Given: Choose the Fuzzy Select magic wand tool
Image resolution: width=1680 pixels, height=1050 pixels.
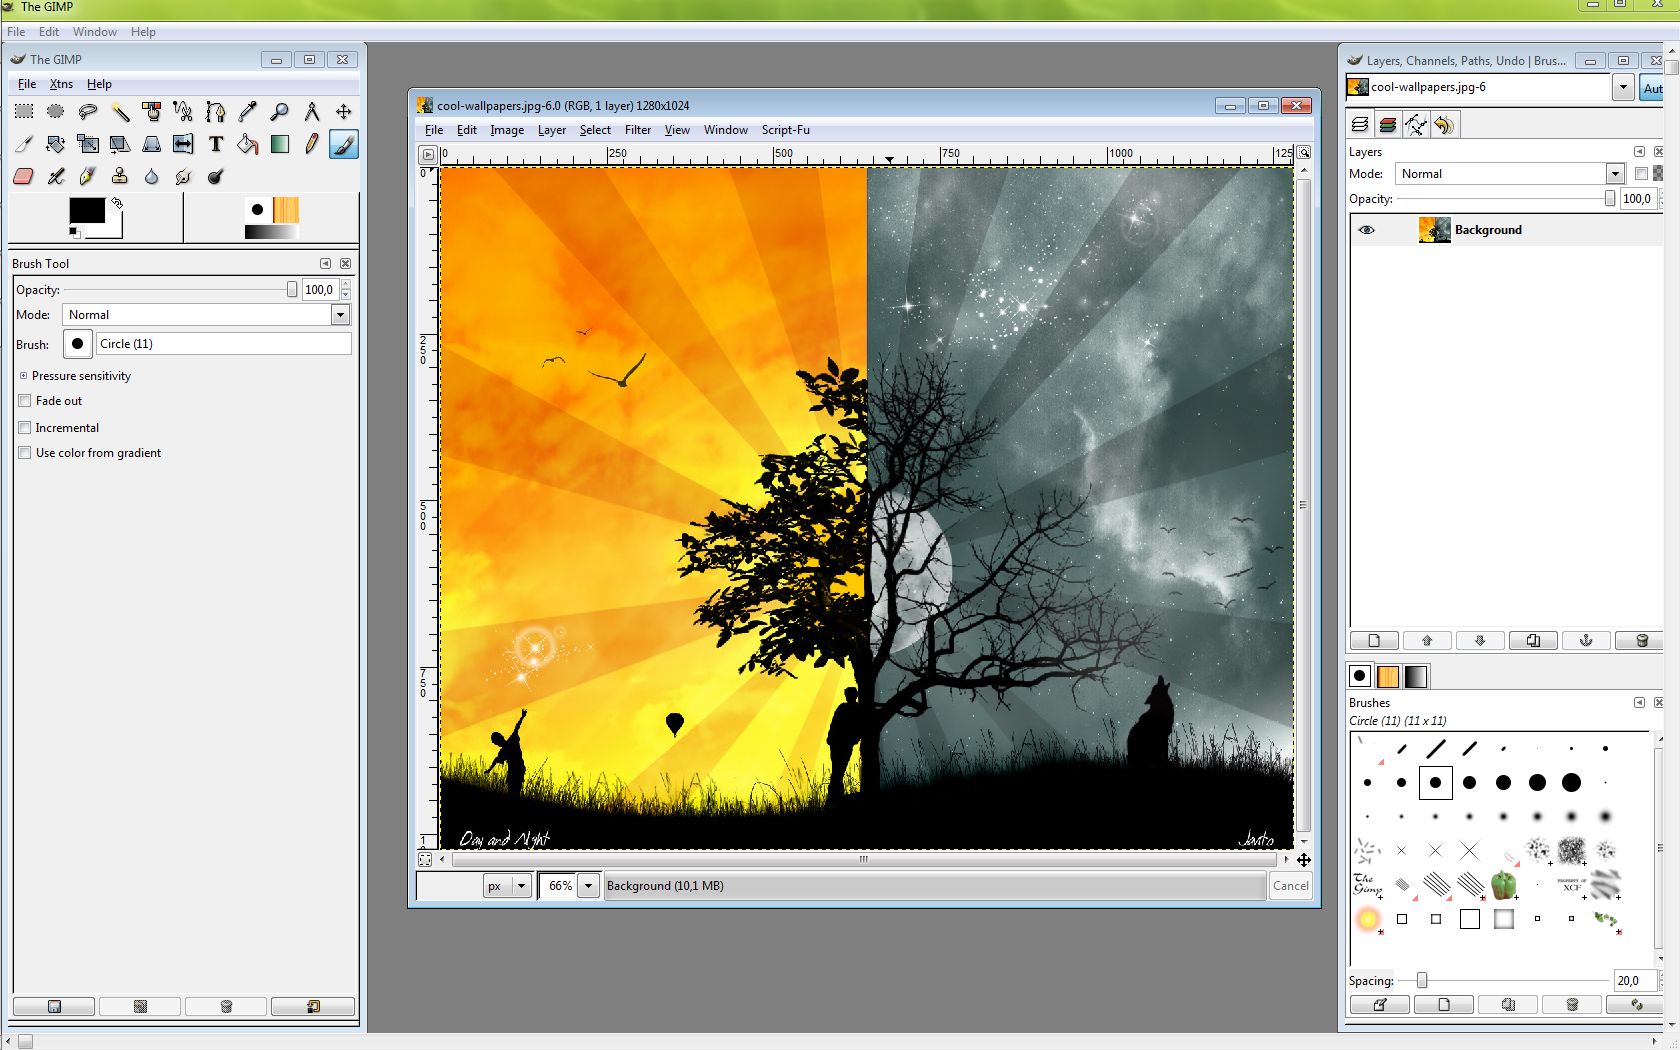Looking at the screenshot, I should 120,112.
